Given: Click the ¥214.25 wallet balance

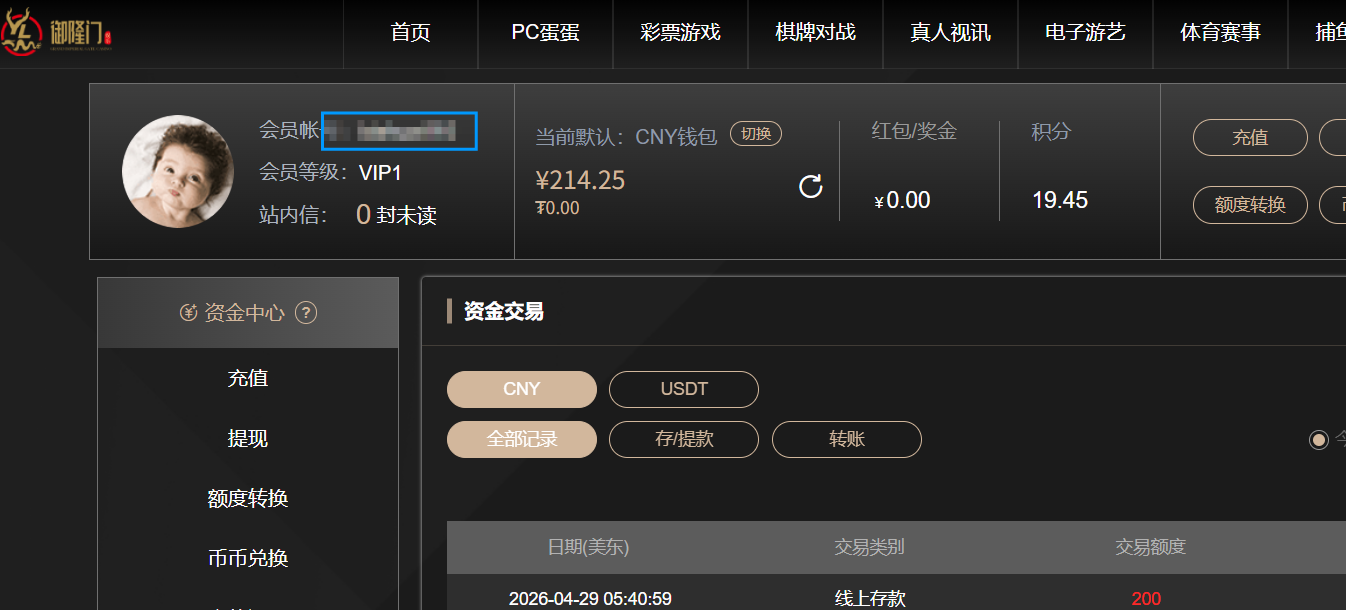Looking at the screenshot, I should tap(581, 180).
